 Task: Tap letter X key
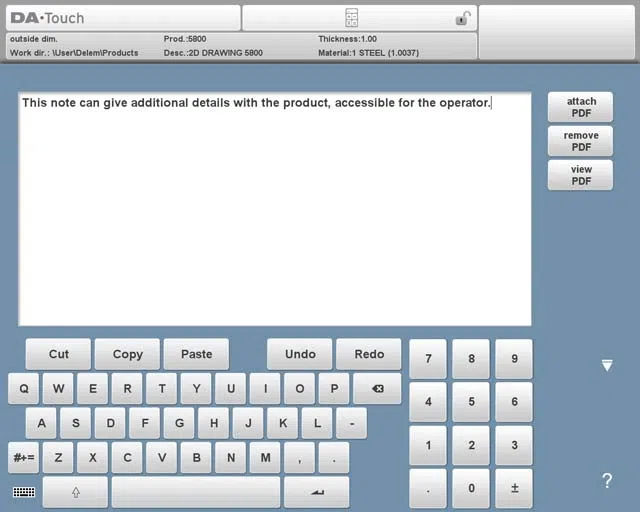(93, 457)
